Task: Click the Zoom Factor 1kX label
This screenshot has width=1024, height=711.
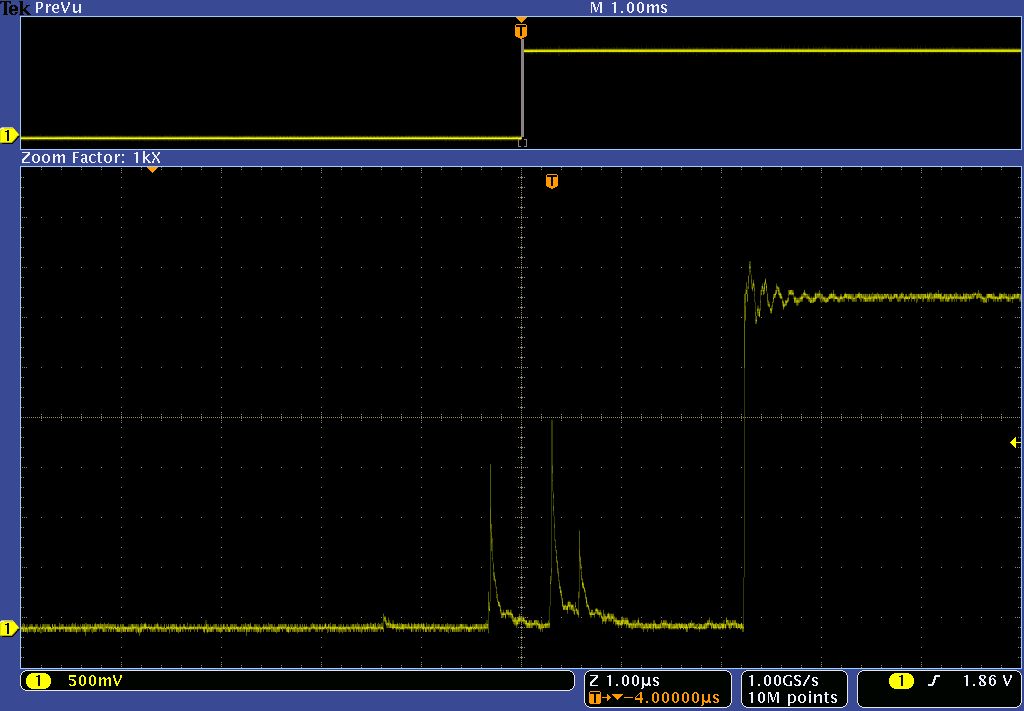Action: click(x=91, y=158)
